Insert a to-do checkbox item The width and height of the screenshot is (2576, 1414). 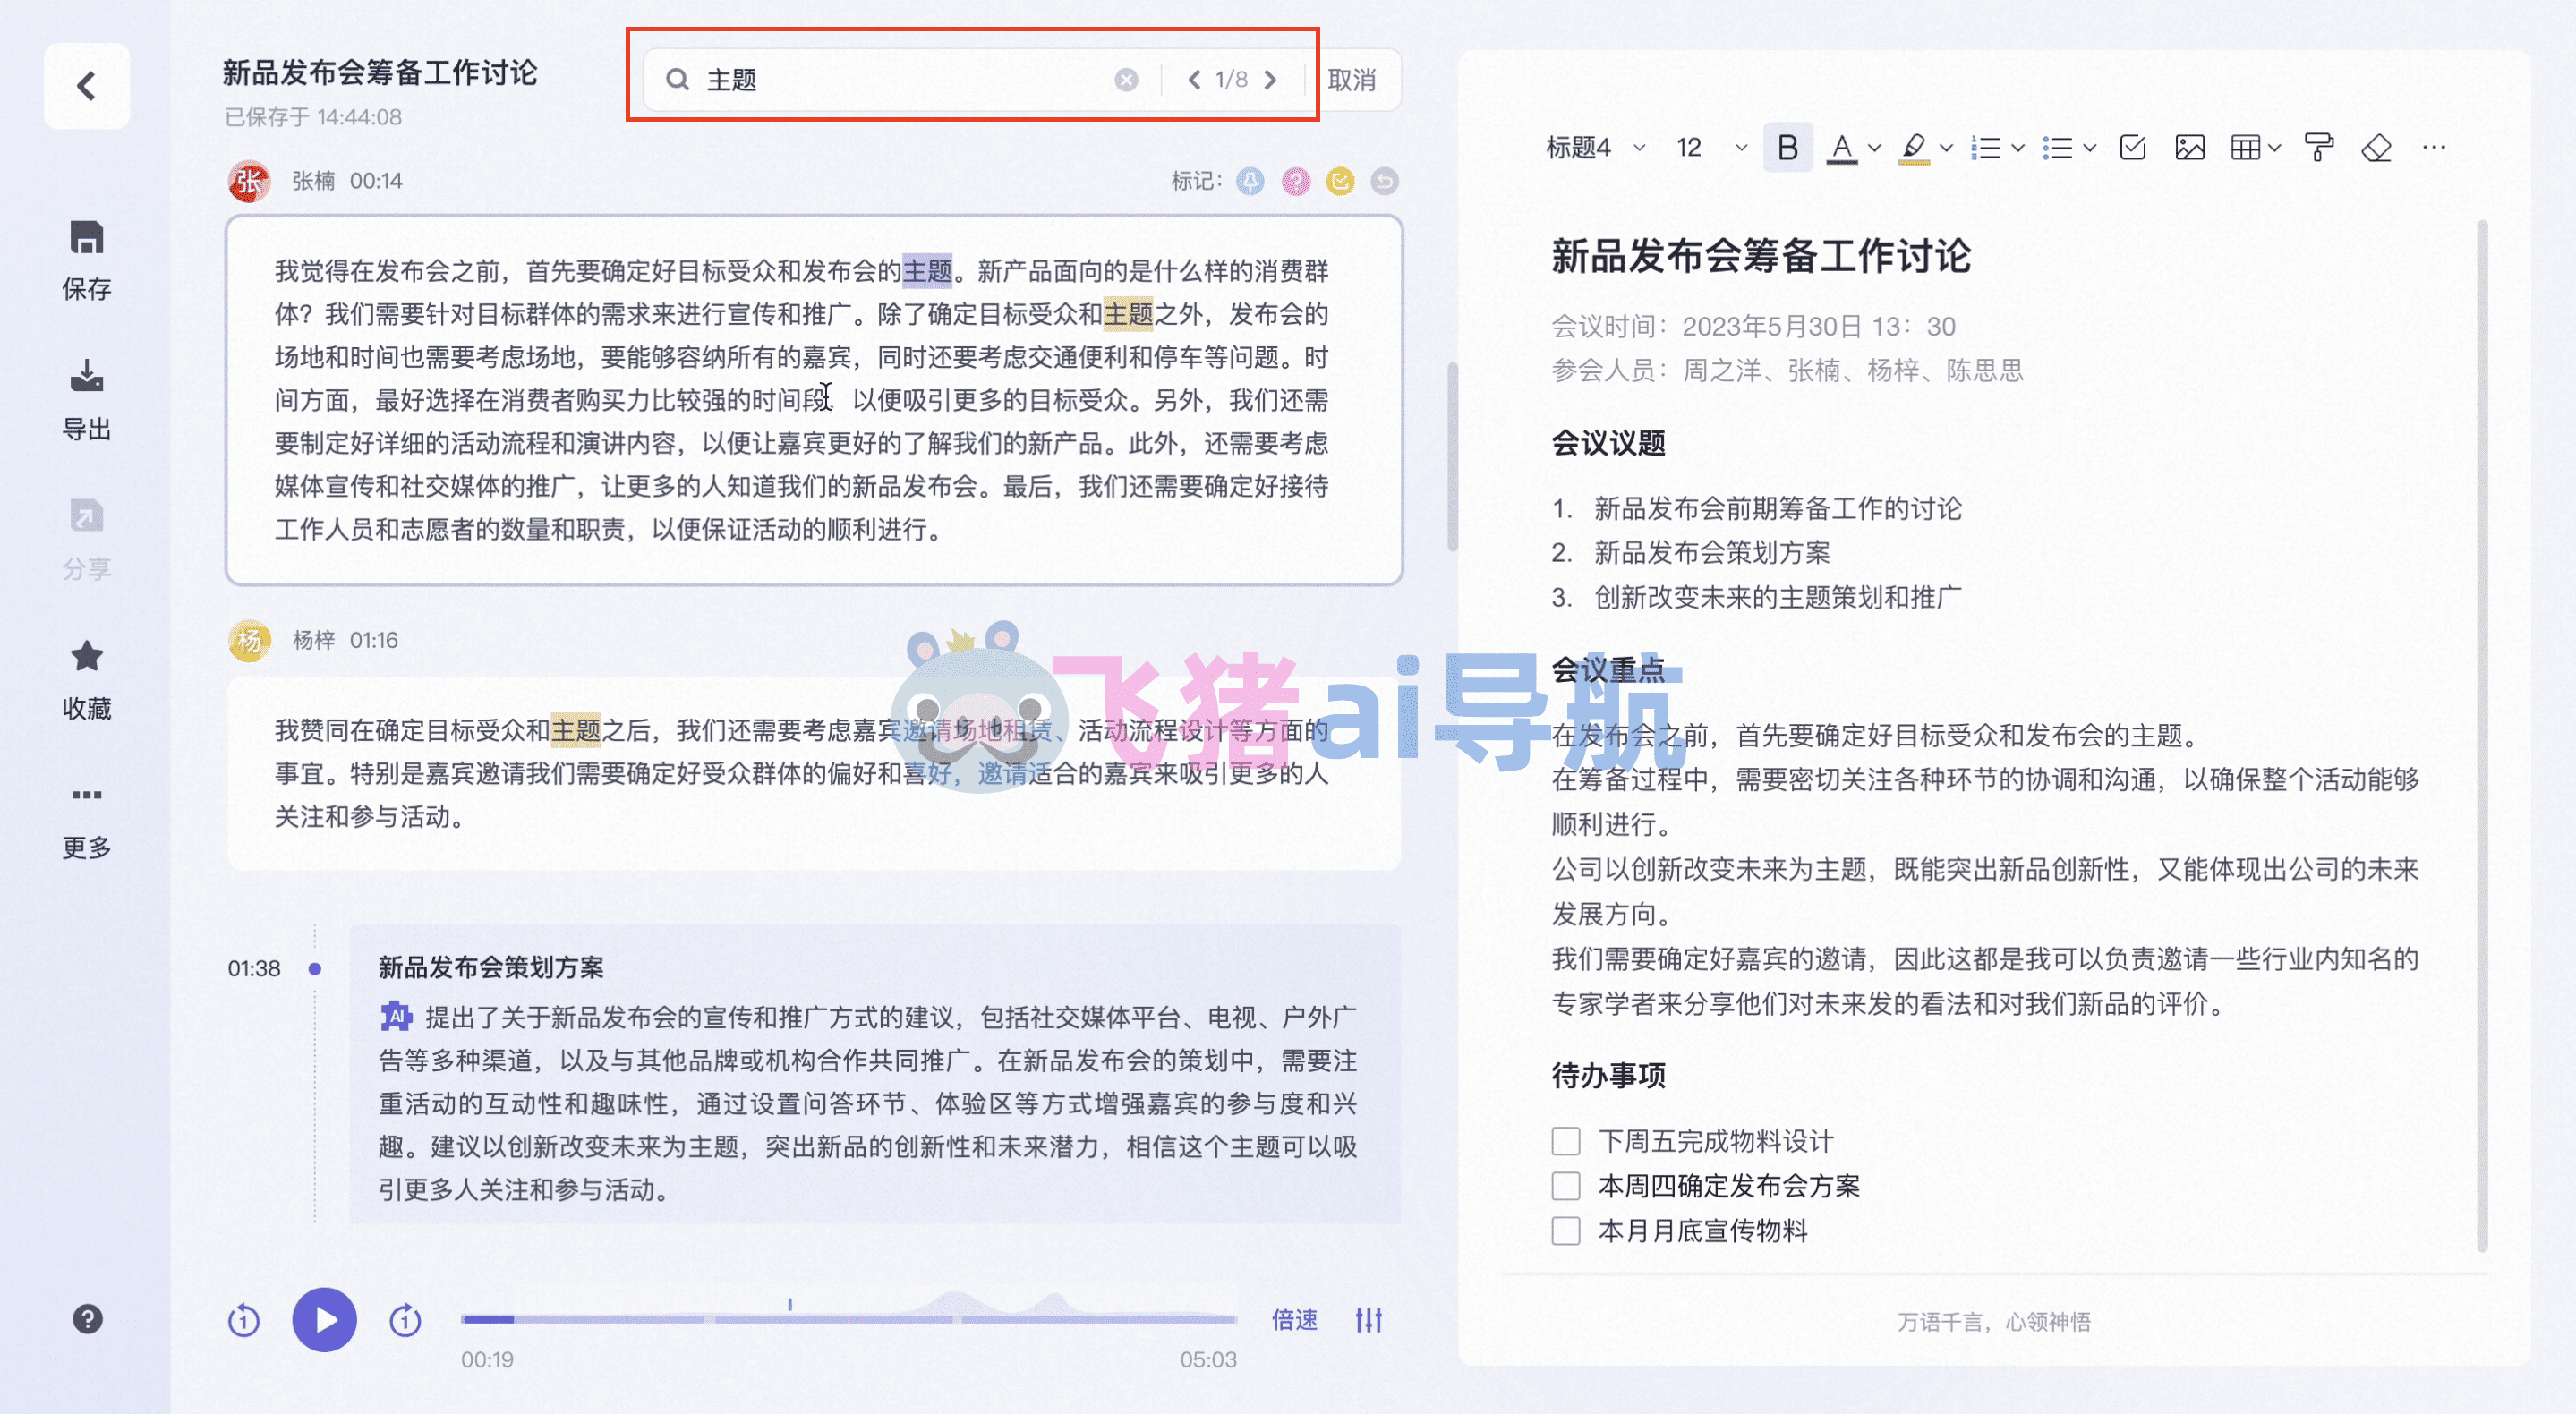click(x=2132, y=148)
